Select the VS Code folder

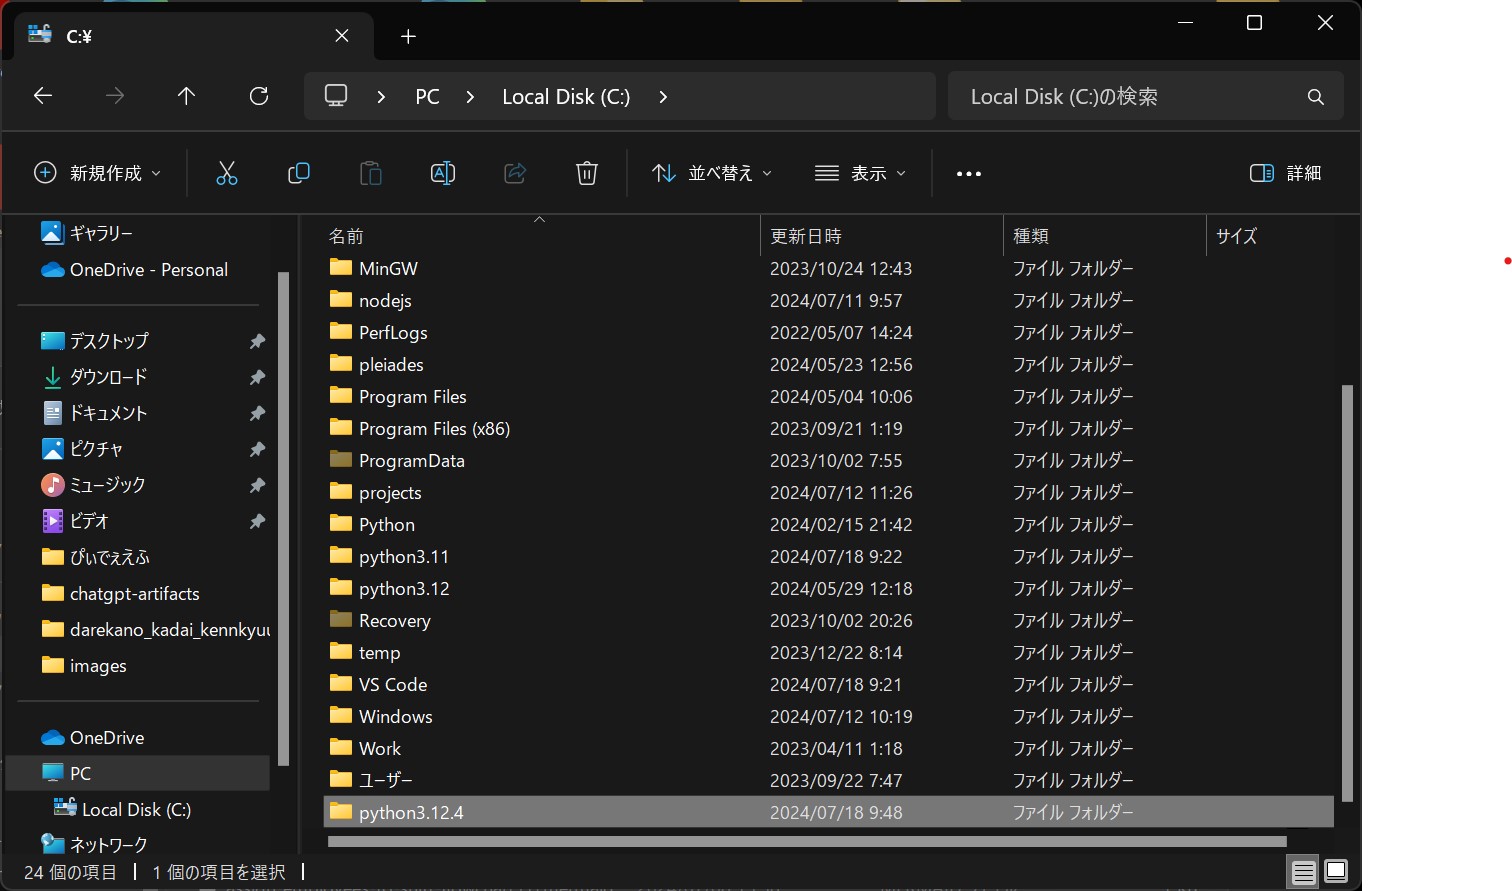pos(393,684)
